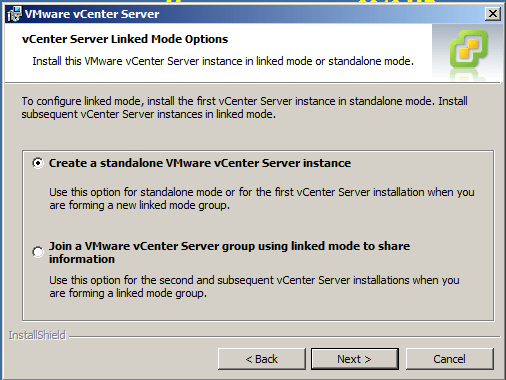Select the join linked mode group radio button
506x380 pixels.
pyautogui.click(x=38, y=252)
